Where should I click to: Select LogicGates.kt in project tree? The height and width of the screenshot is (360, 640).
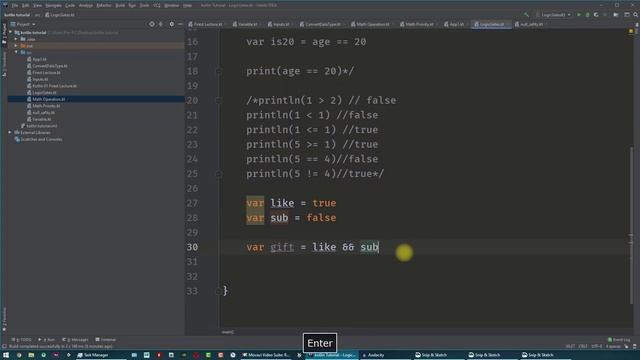coord(44,93)
